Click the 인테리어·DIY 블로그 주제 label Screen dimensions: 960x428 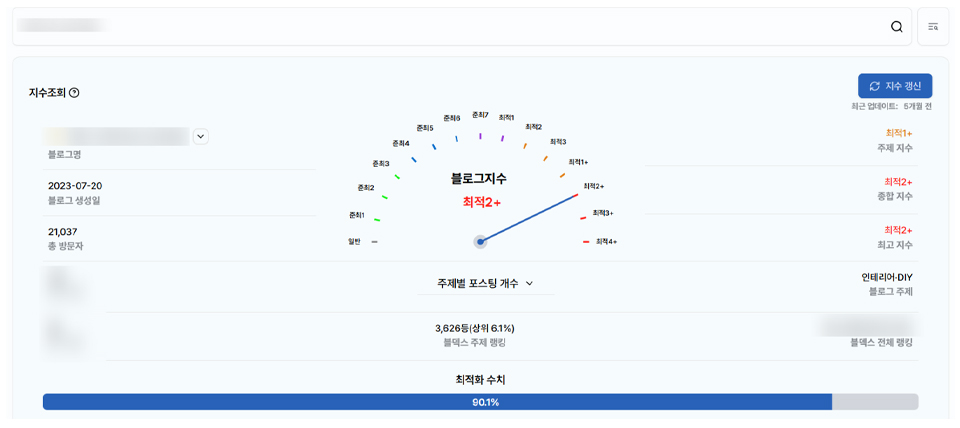coord(886,277)
